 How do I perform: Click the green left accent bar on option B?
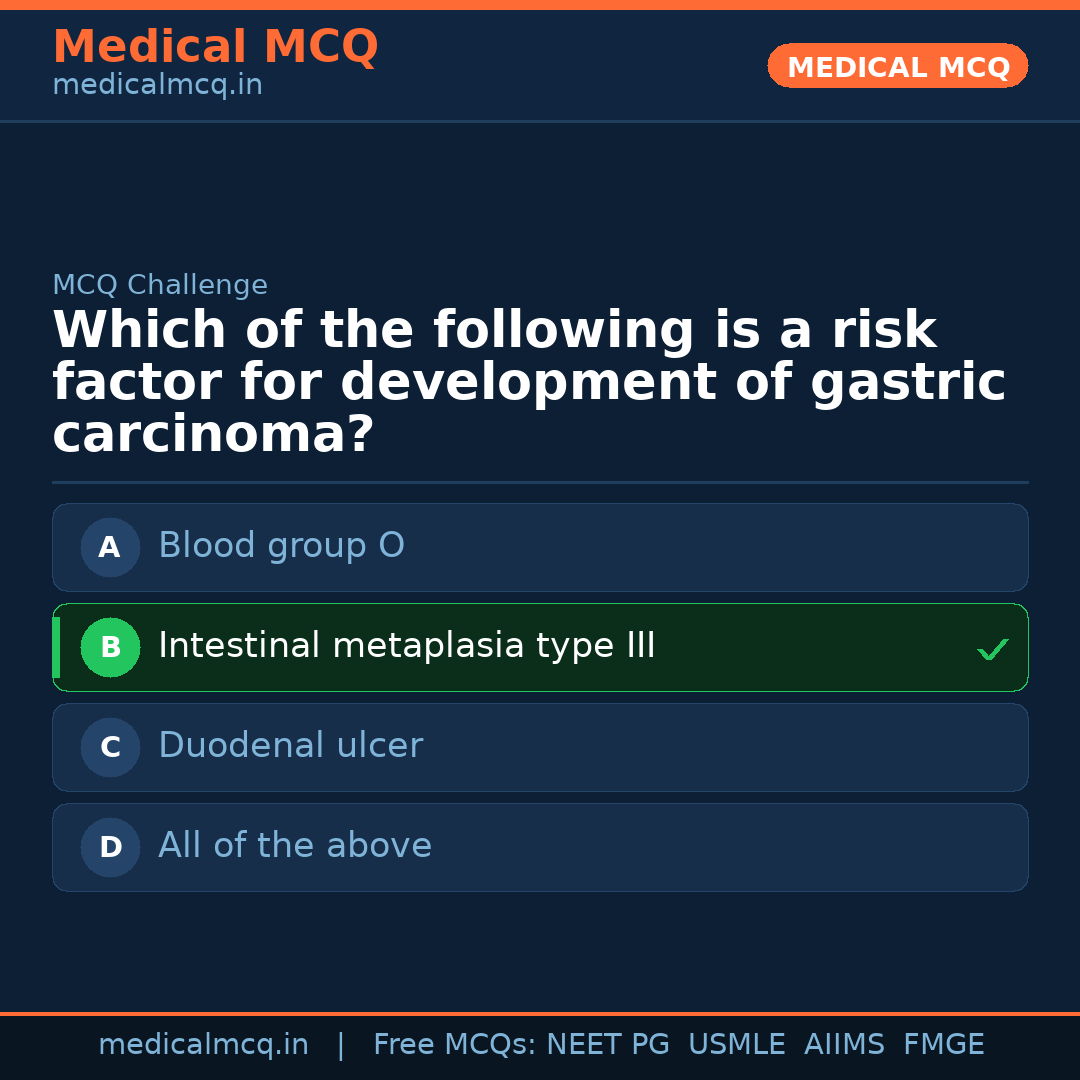56,647
